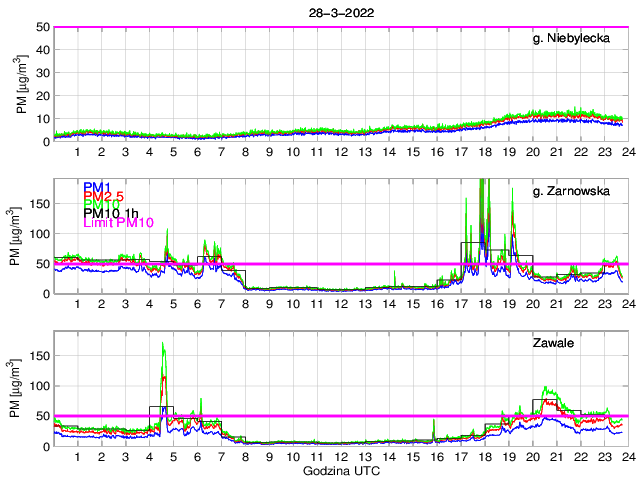Image resolution: width=640 pixels, height=480 pixels.
Task: Select the 100 y-axis tick in Zarnowska plot
Action: click(x=39, y=233)
